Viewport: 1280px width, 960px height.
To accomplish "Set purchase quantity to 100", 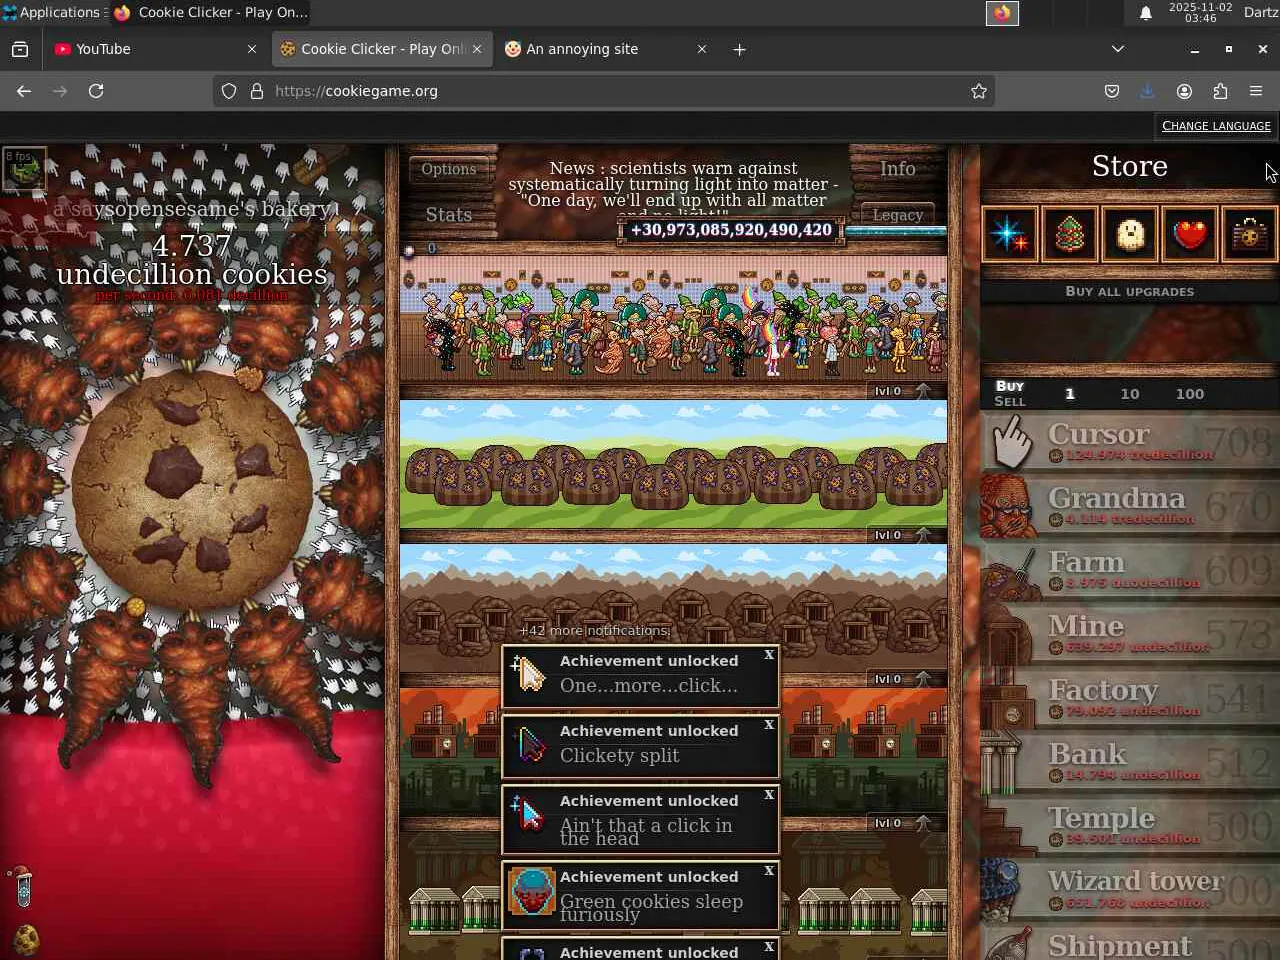I will coord(1190,394).
